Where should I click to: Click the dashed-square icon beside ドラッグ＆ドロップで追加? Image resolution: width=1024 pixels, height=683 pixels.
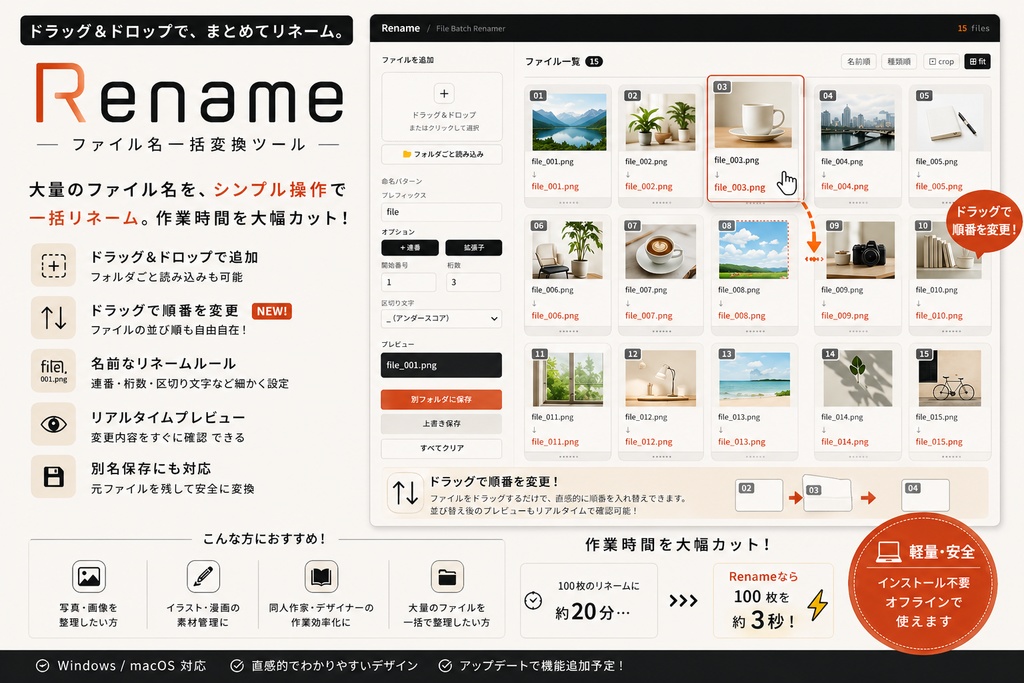pos(53,264)
